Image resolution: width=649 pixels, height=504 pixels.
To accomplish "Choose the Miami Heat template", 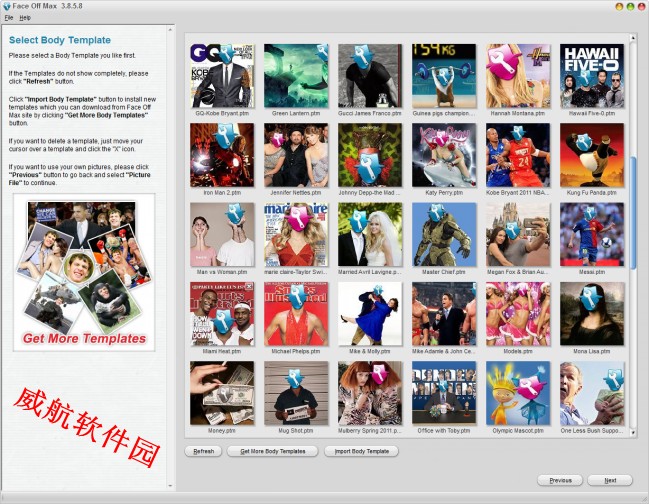I will 222,314.
